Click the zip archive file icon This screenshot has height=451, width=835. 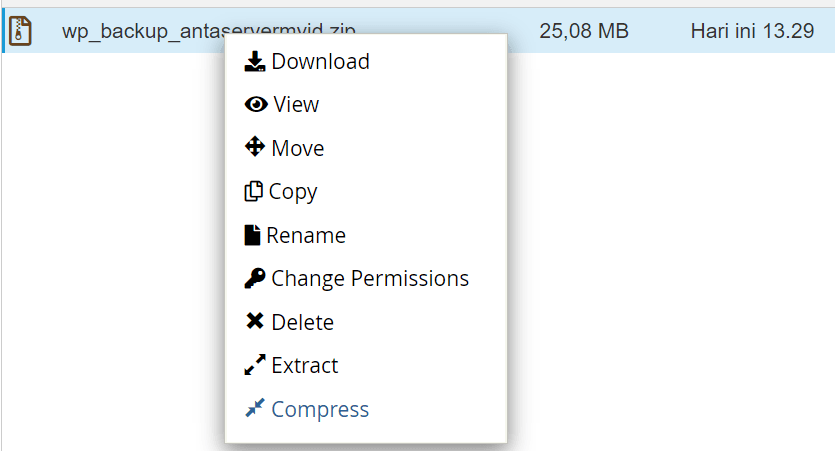click(x=20, y=31)
